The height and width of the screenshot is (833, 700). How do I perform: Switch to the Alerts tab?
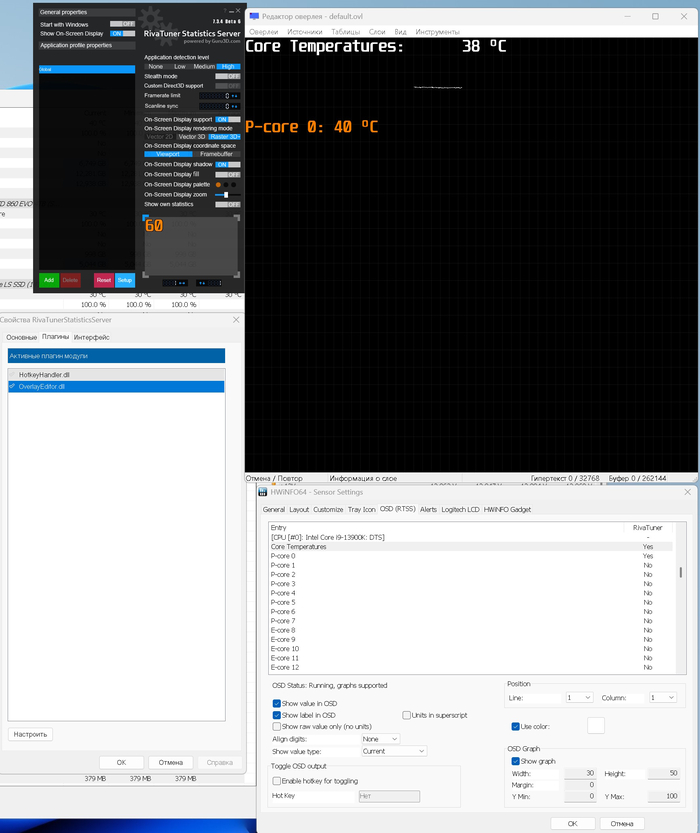coord(428,510)
